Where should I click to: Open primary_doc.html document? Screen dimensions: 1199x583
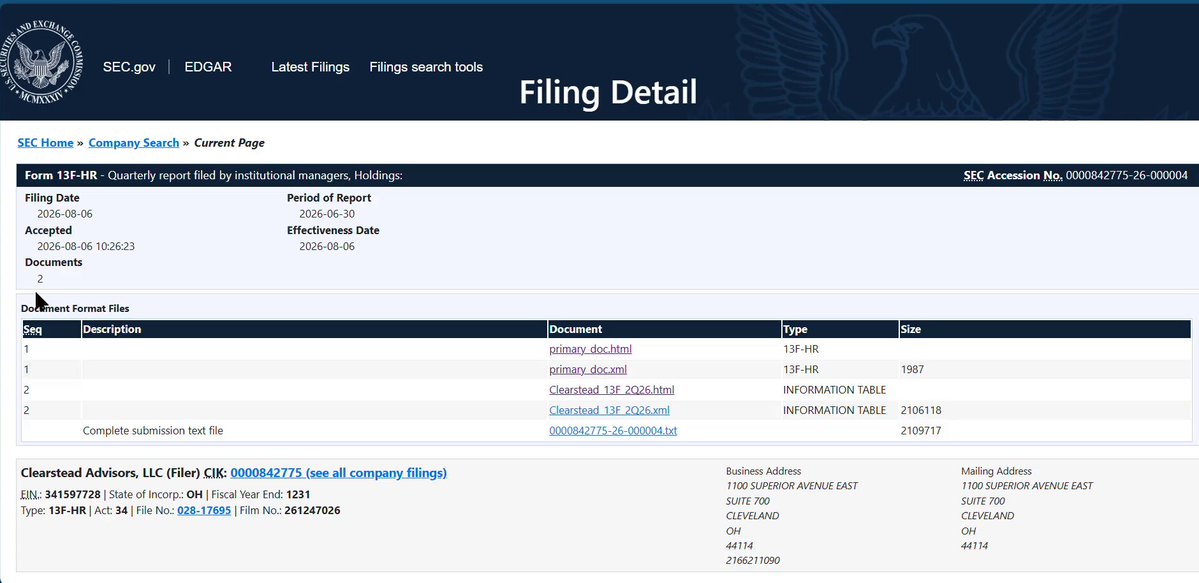[590, 350]
